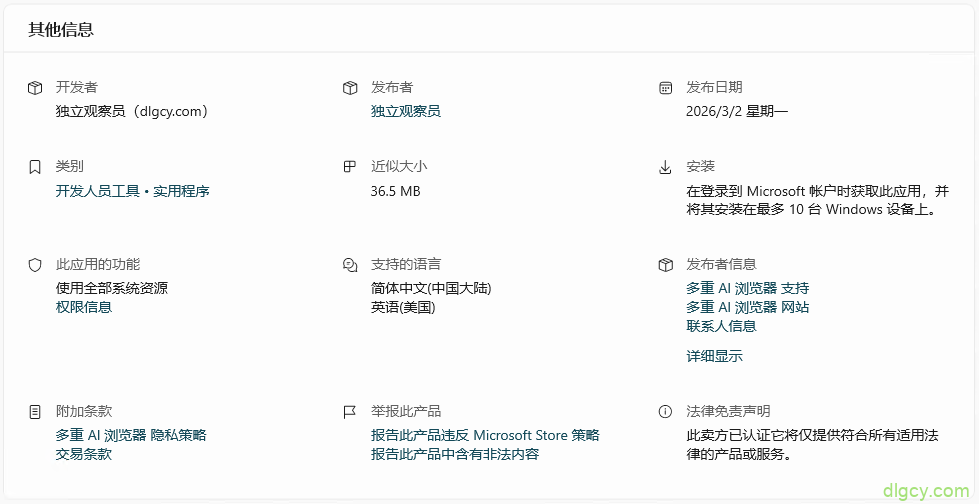Viewport: 979px width, 504px height.
Task: Open 多重 AI 浏览器 网站 link
Action: click(747, 307)
